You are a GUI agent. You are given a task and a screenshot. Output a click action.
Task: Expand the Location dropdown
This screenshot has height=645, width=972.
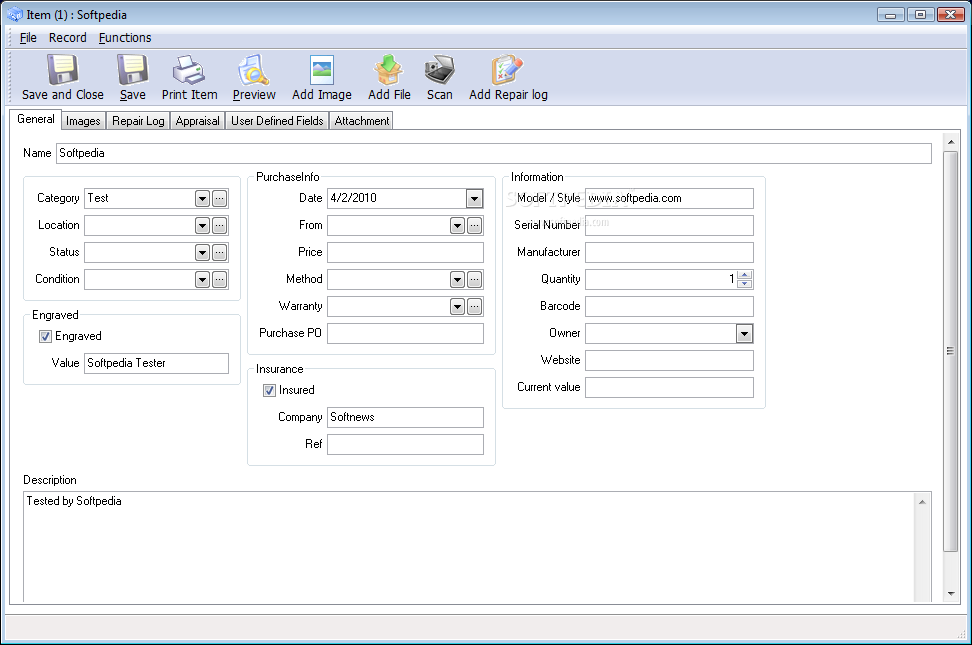(x=202, y=225)
